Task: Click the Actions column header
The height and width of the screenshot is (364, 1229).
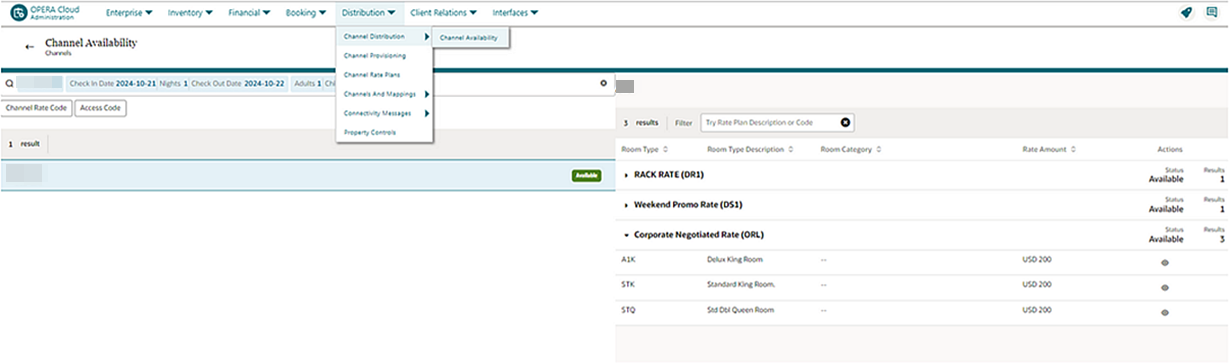Action: 1170,149
